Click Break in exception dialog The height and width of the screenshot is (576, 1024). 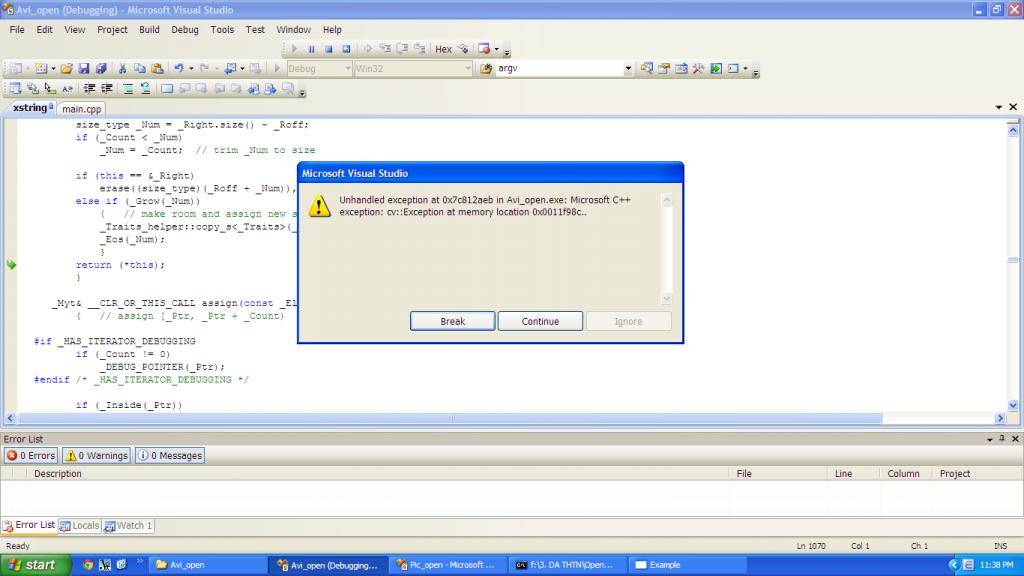[x=453, y=321]
